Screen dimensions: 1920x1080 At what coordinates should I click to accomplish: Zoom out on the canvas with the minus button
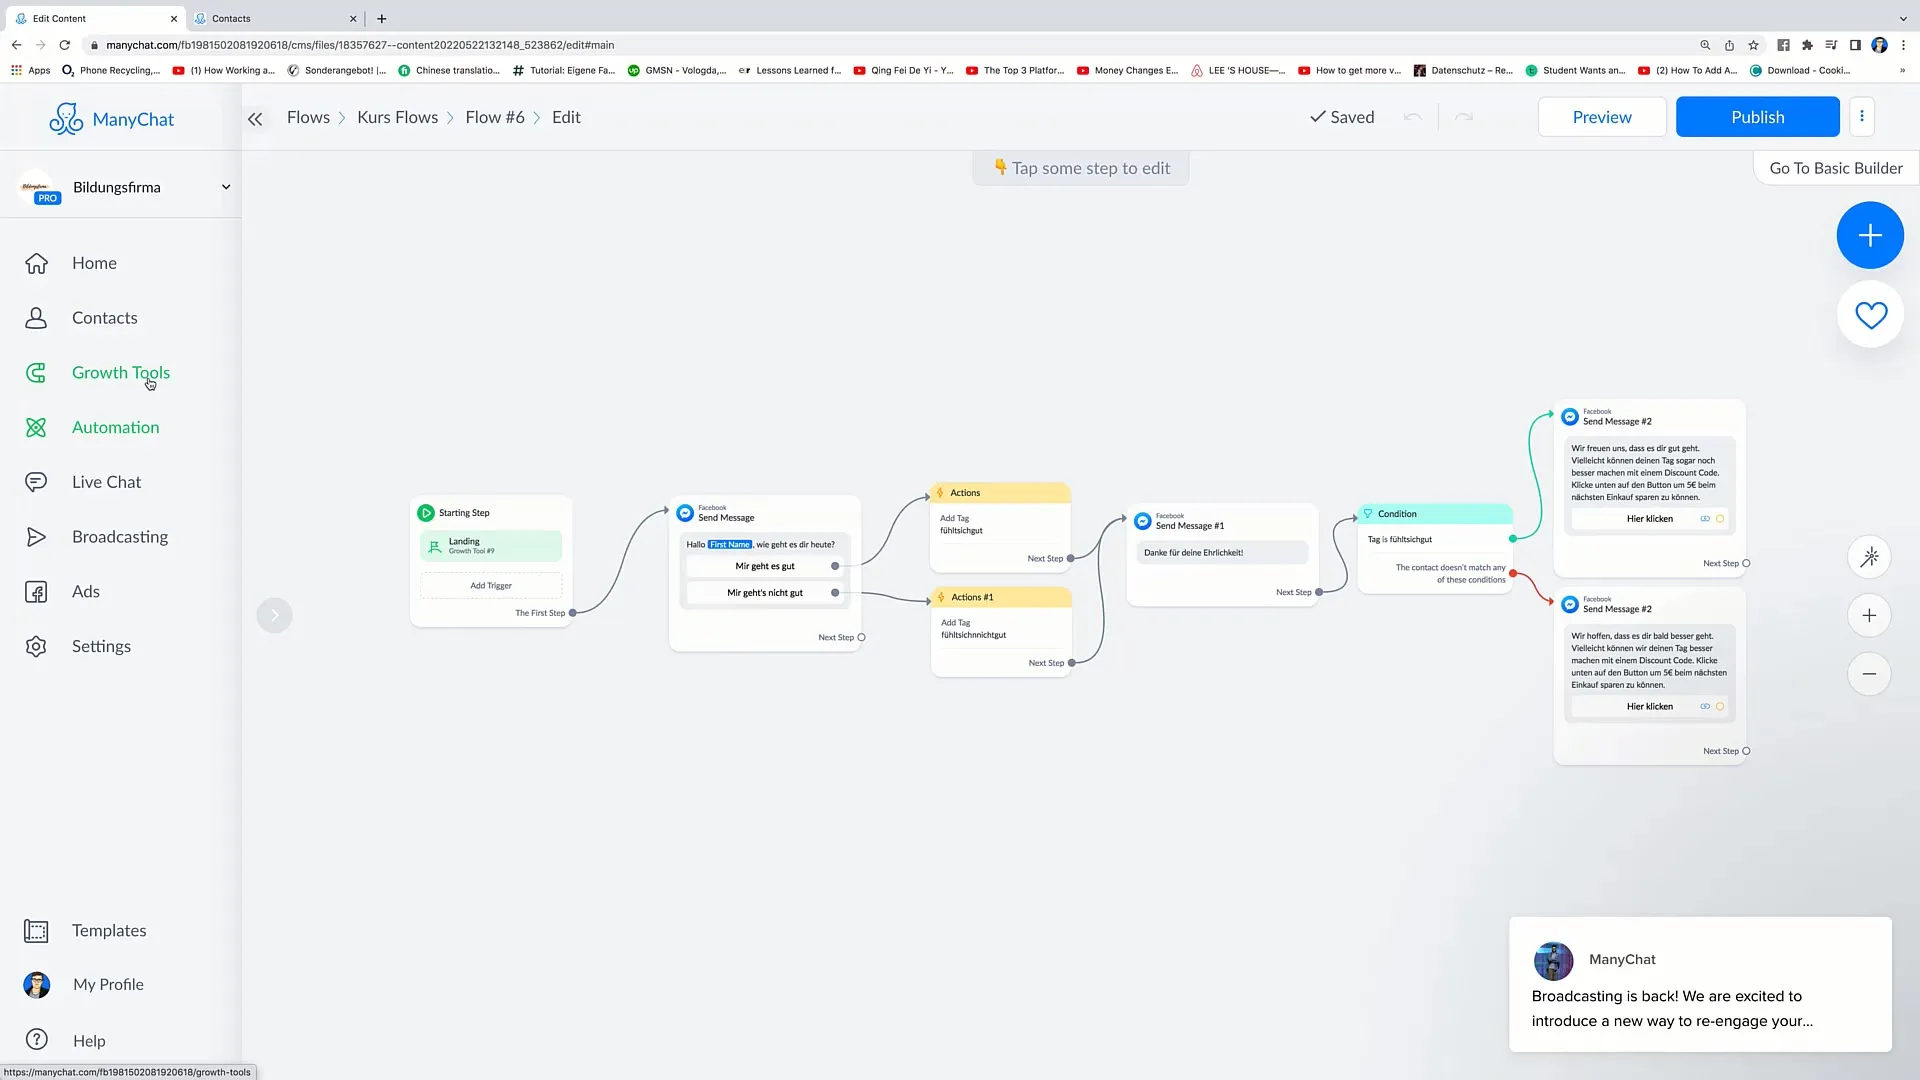[x=1869, y=674]
